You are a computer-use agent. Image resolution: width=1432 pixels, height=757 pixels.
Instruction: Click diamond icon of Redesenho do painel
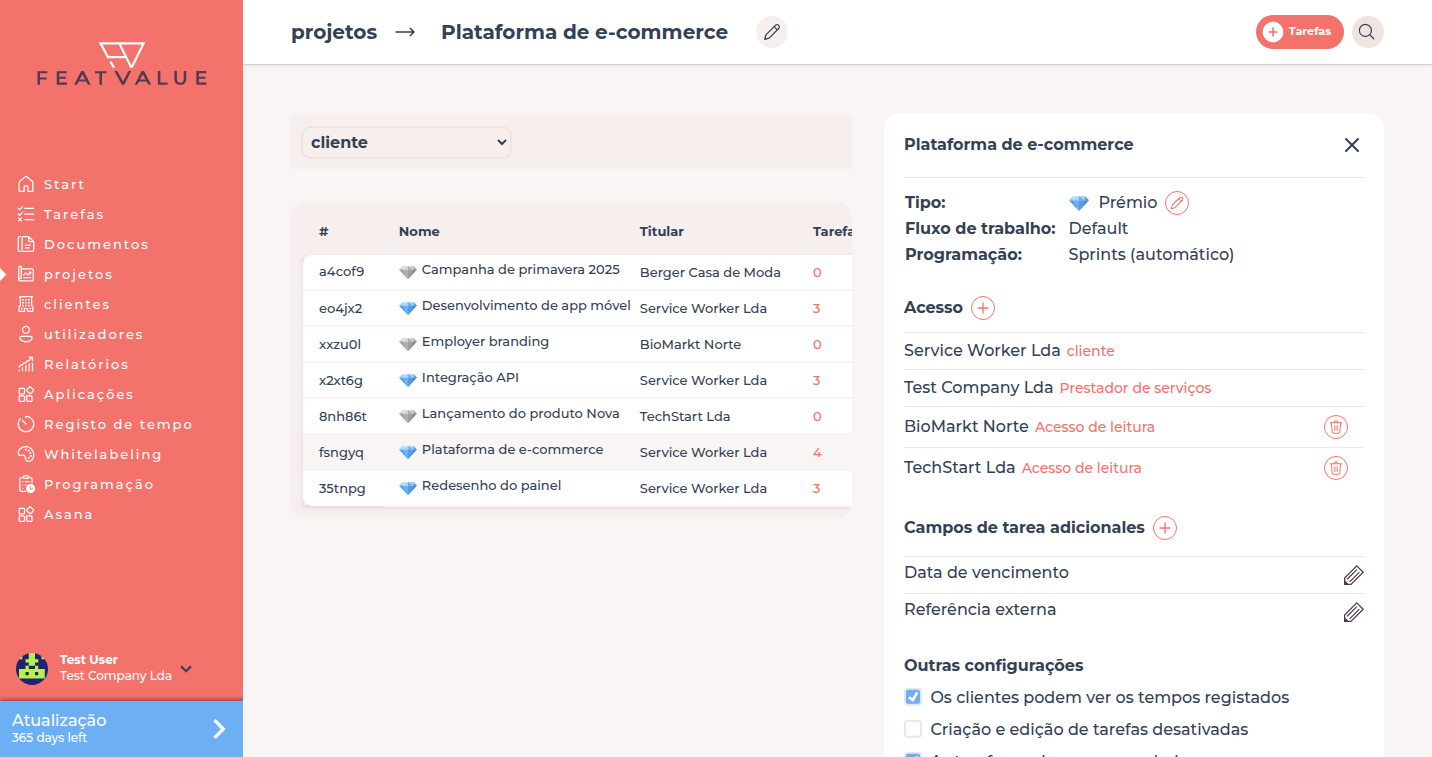[408, 488]
